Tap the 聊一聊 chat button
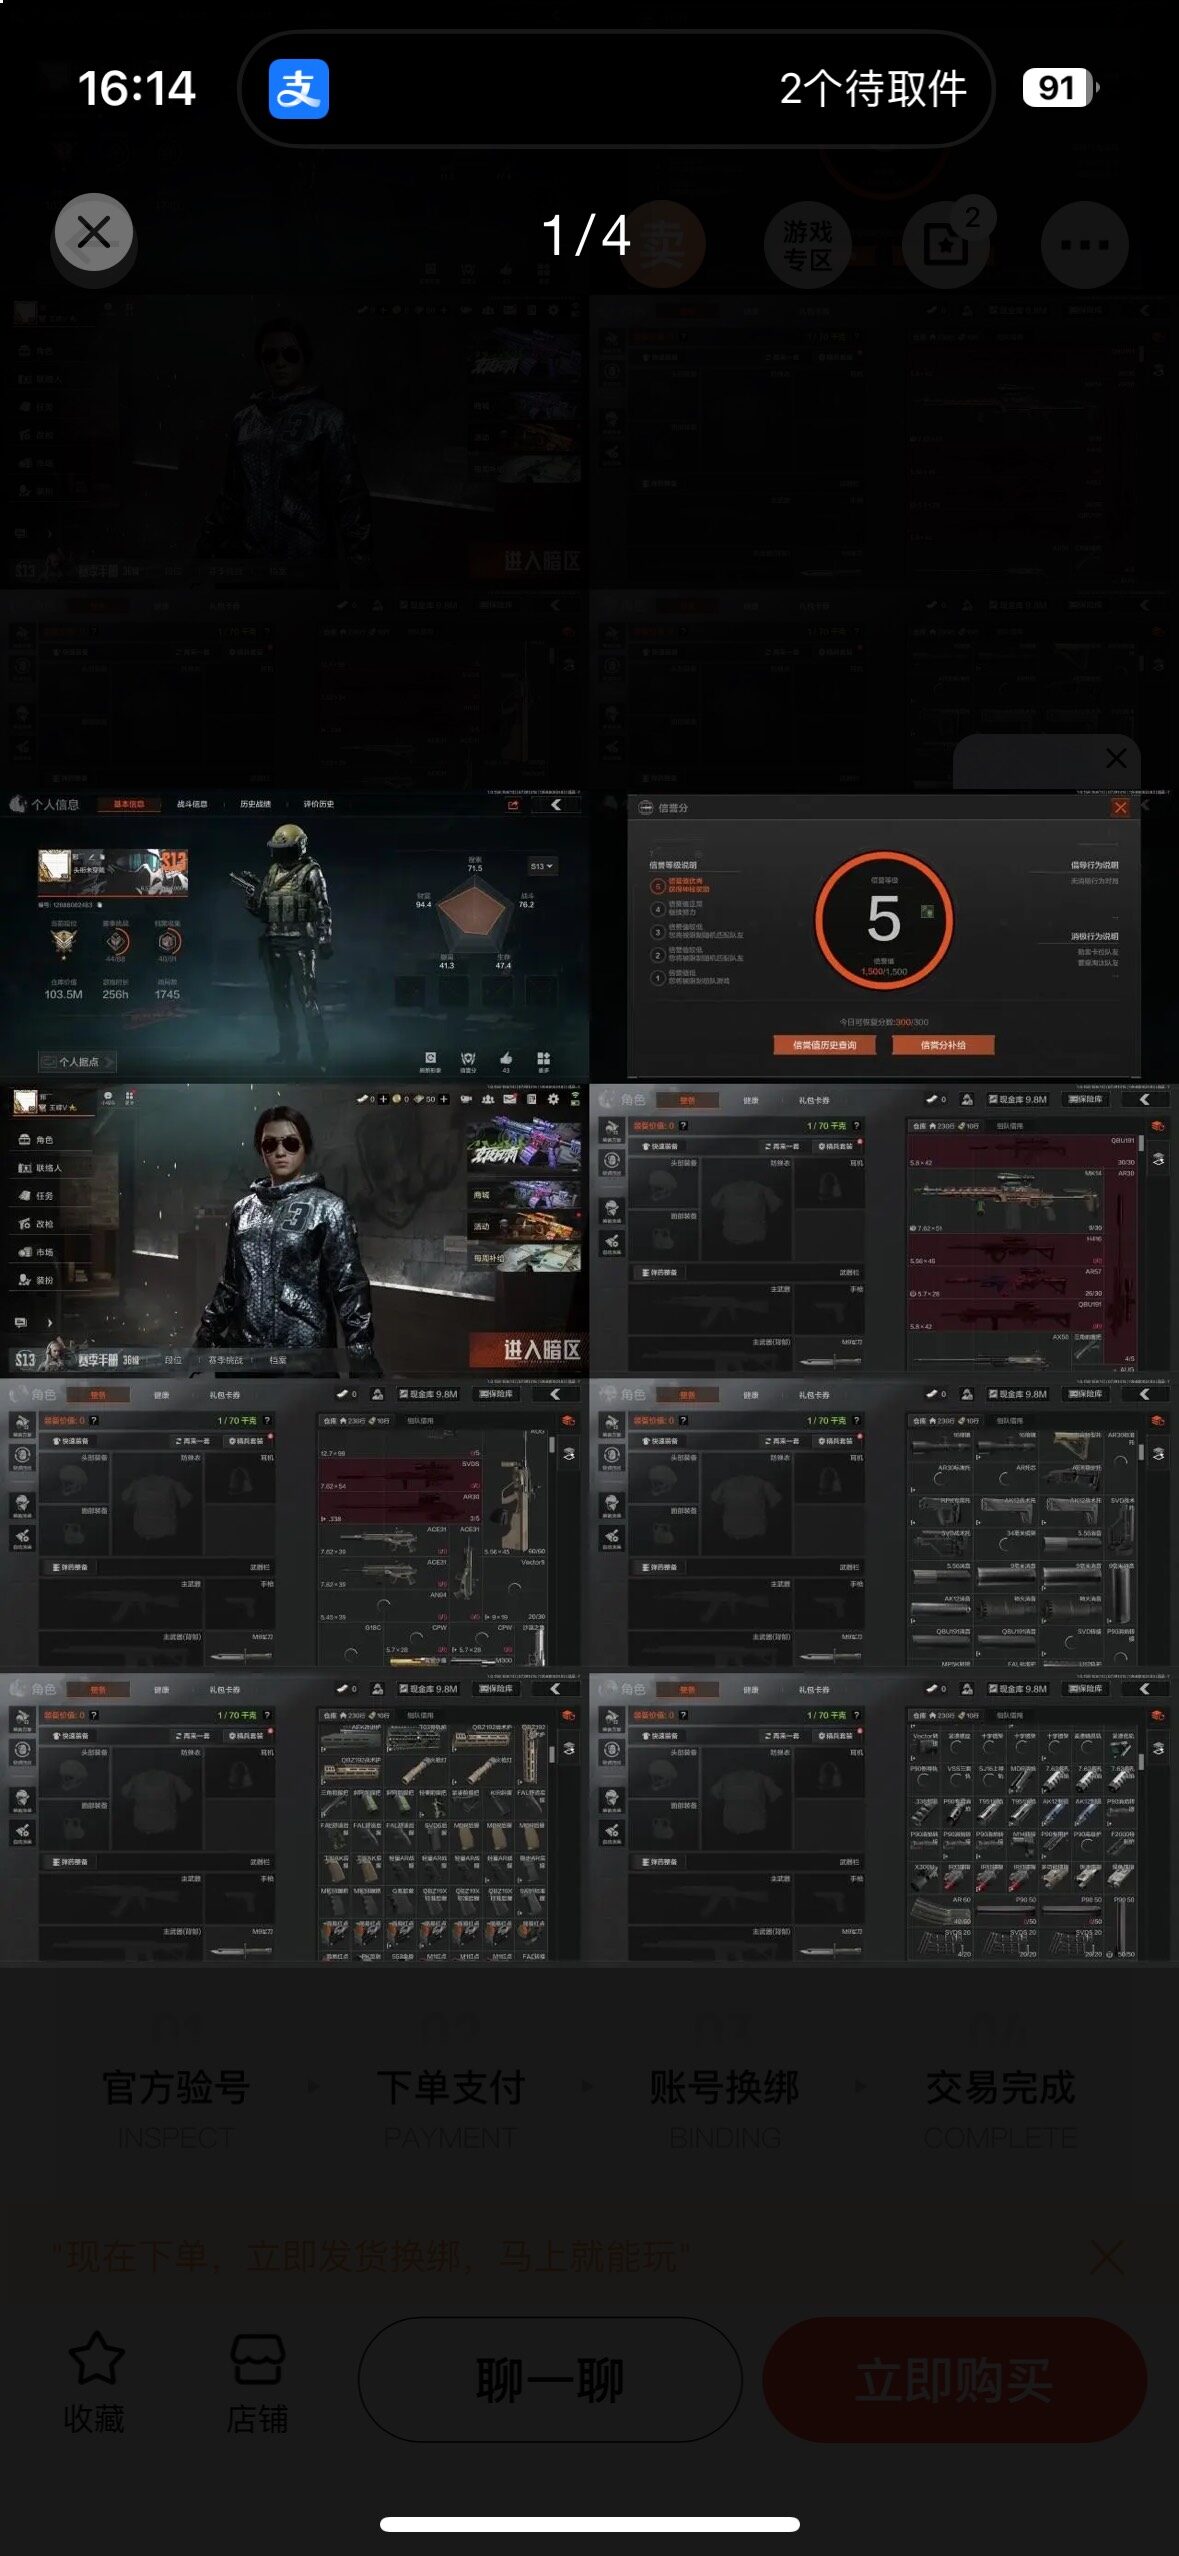1179x2556 pixels. [x=550, y=2380]
